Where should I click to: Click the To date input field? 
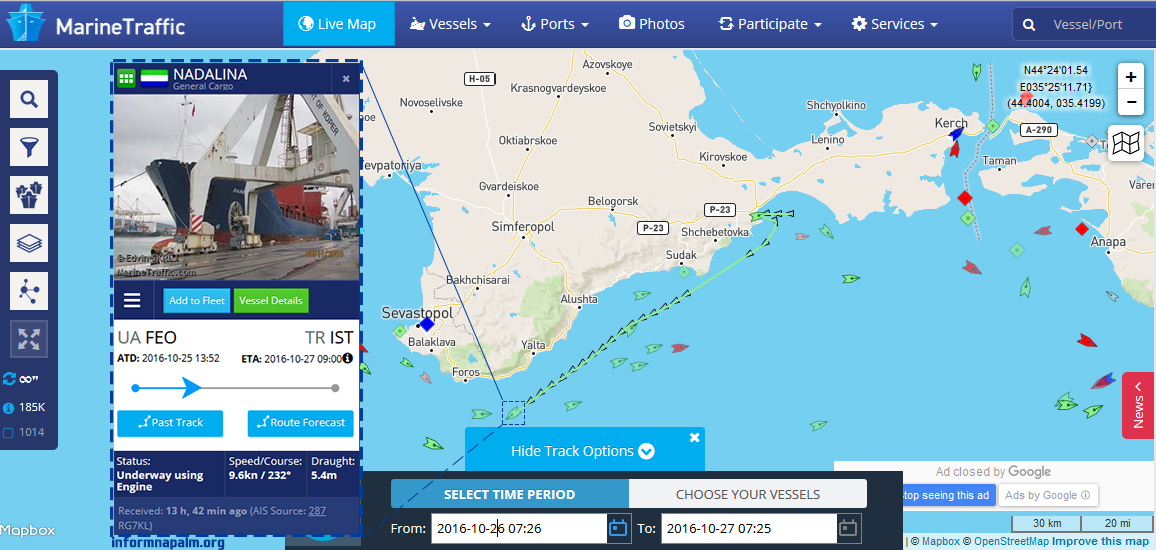749,528
